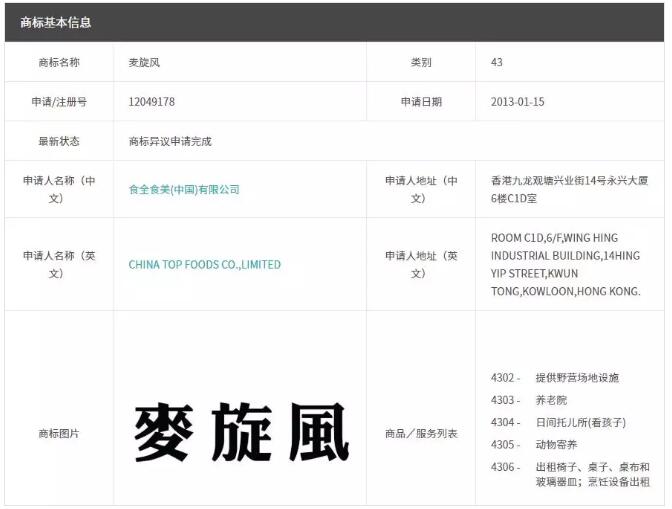Select service item 4306 出租椅子、桌子

pos(570,474)
